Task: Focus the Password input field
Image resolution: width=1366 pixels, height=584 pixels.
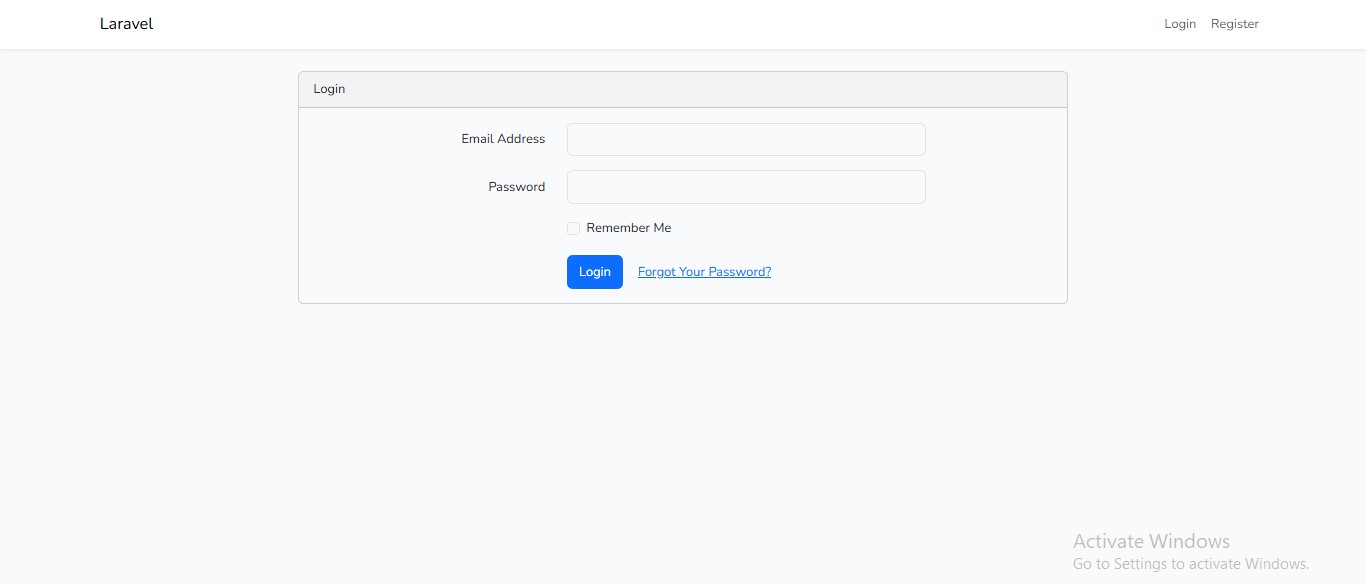Action: point(746,187)
